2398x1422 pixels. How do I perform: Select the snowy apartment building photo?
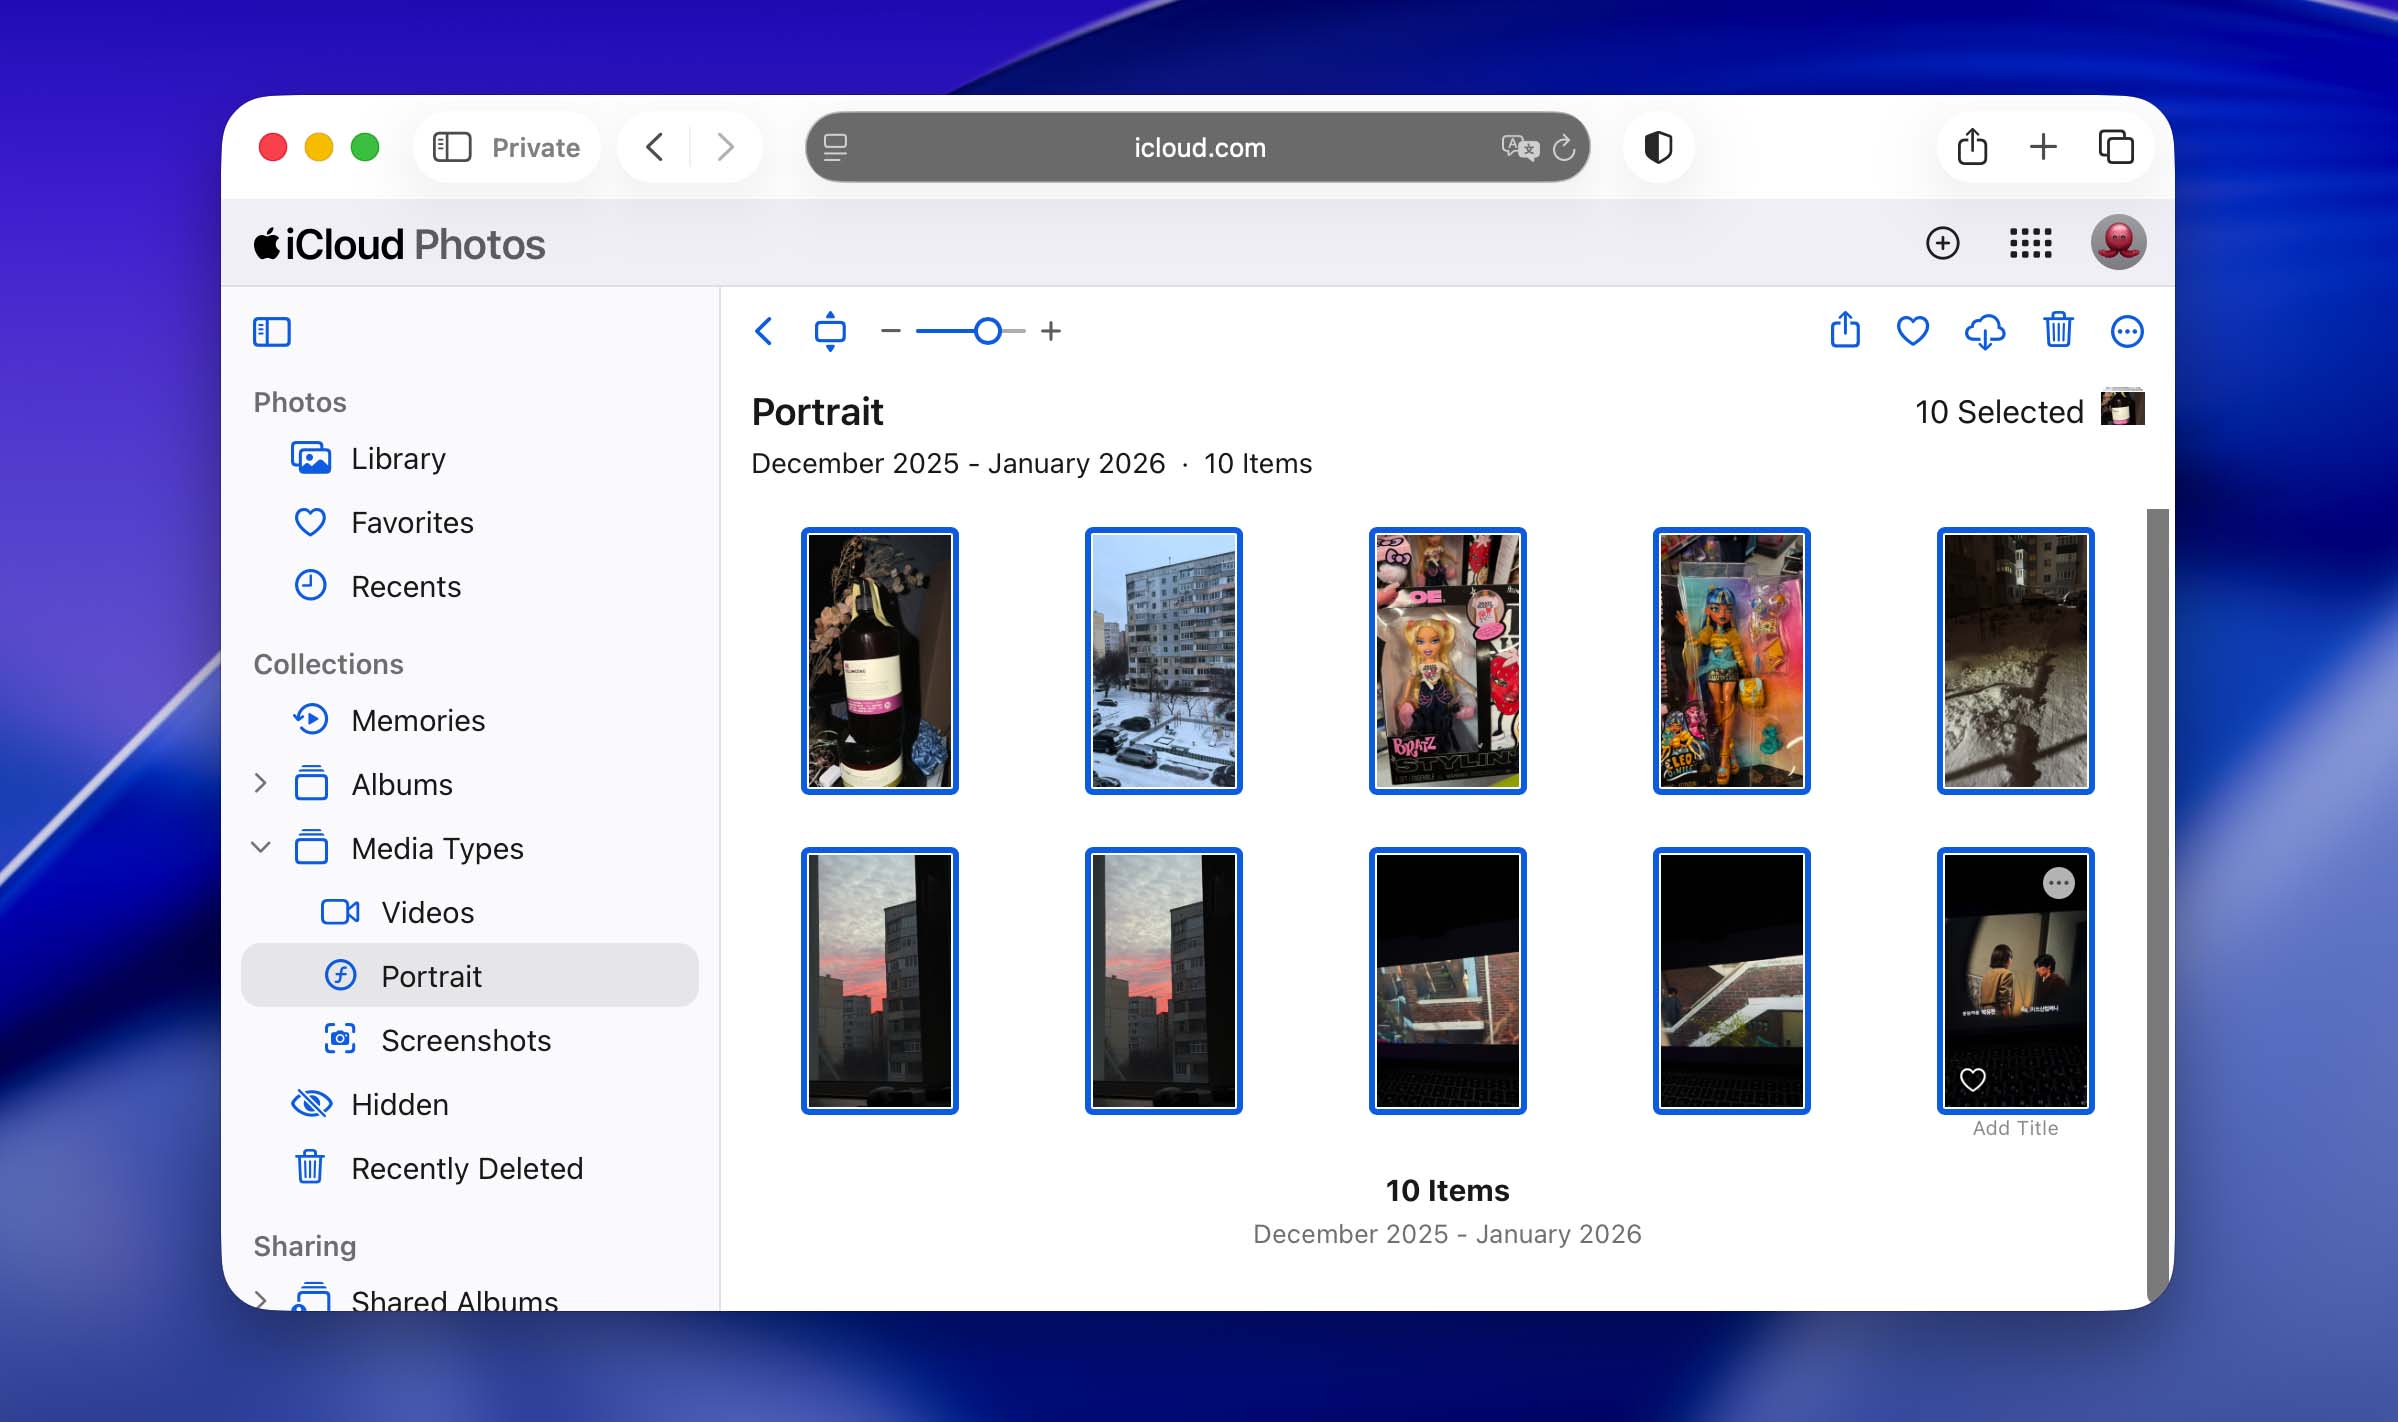(1163, 661)
